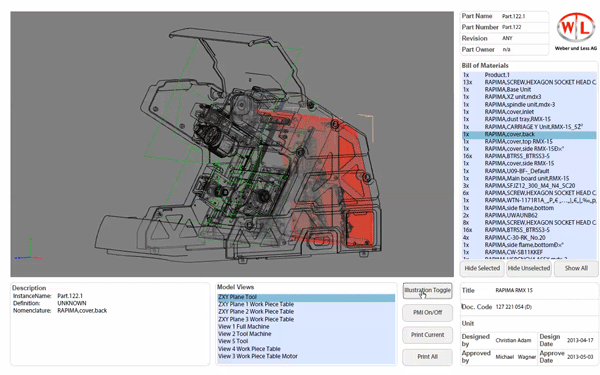Image resolution: width=600 pixels, height=375 pixels.
Task: Click the Part Number field value Part.122
Action: pos(512,27)
